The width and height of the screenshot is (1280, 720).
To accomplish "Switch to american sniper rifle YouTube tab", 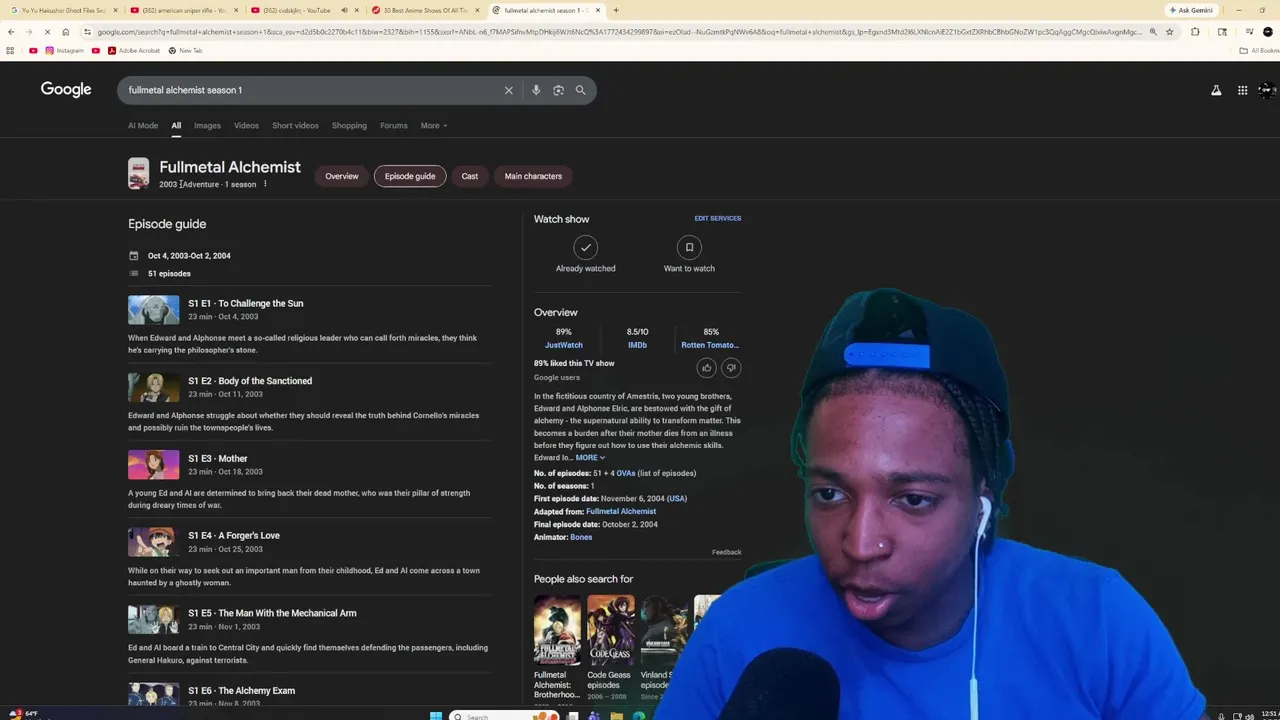I will point(186,10).
